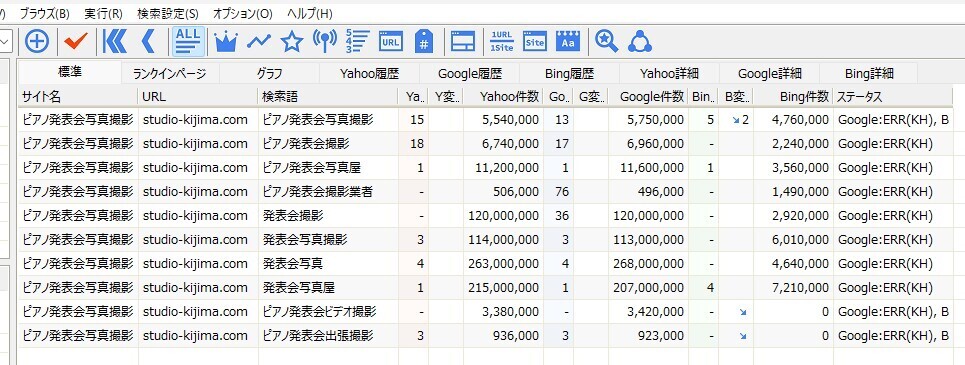This screenshot has height=365, width=965.
Task: Switch to the Bing詳細 tab
Action: click(x=868, y=74)
